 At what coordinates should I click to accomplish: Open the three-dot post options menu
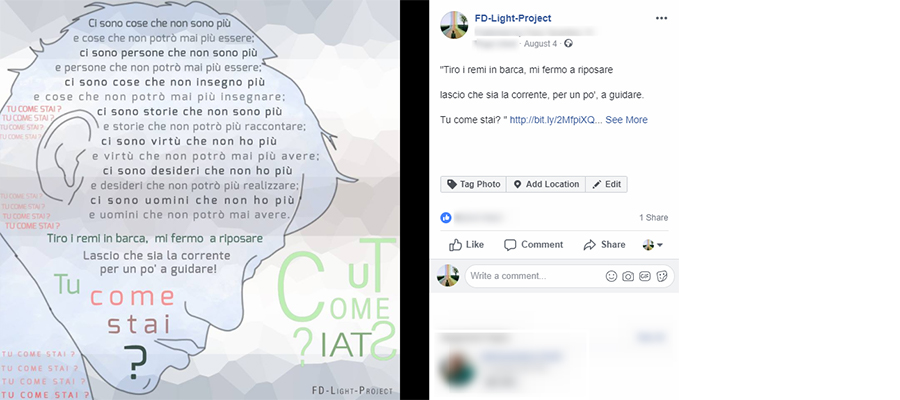pos(661,18)
